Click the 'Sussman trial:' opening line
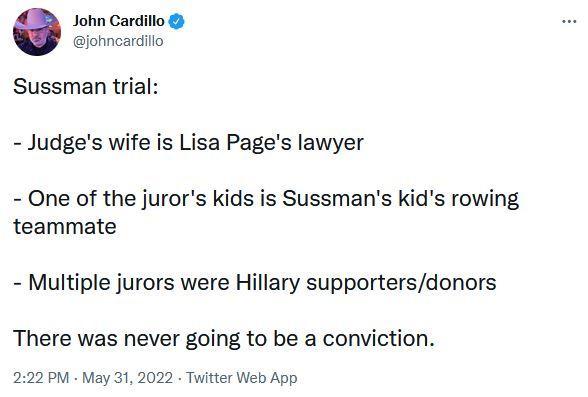The image size is (588, 397). click(x=86, y=86)
